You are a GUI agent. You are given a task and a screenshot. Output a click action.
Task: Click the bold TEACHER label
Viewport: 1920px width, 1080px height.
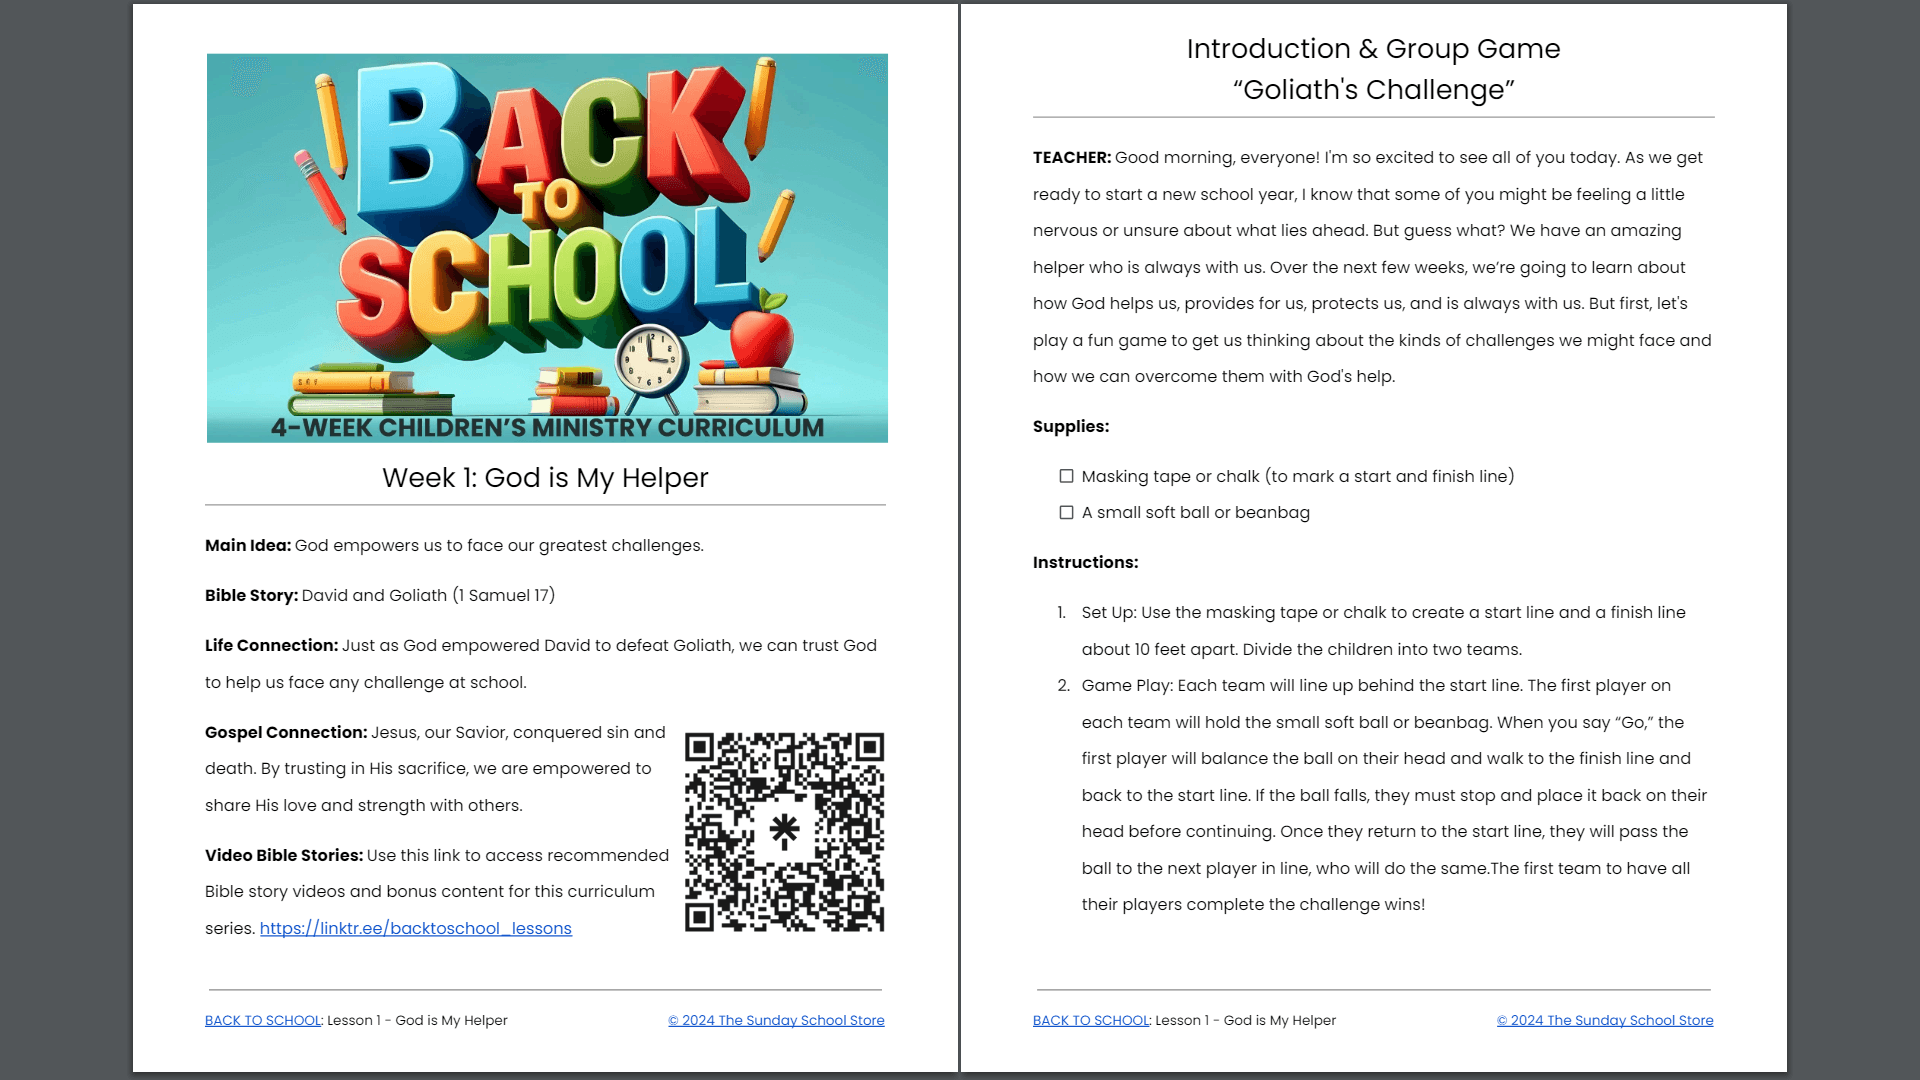[x=1071, y=157]
